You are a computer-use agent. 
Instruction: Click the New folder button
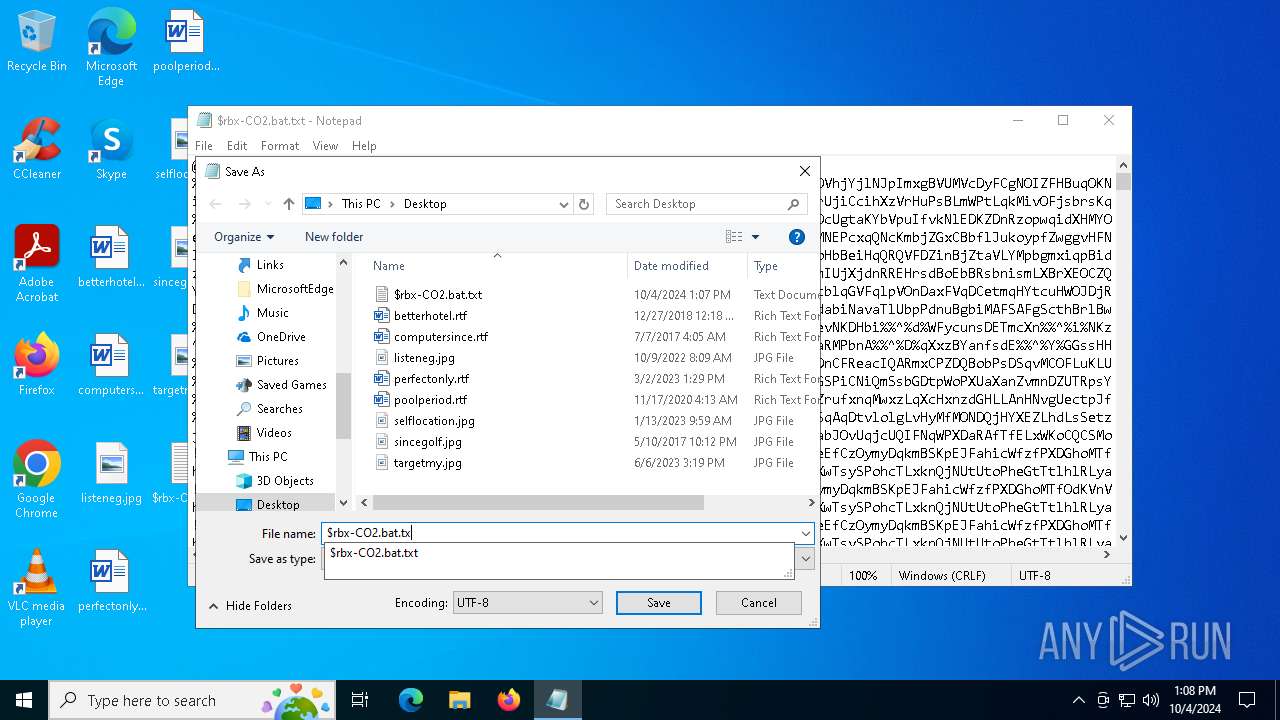pyautogui.click(x=334, y=237)
